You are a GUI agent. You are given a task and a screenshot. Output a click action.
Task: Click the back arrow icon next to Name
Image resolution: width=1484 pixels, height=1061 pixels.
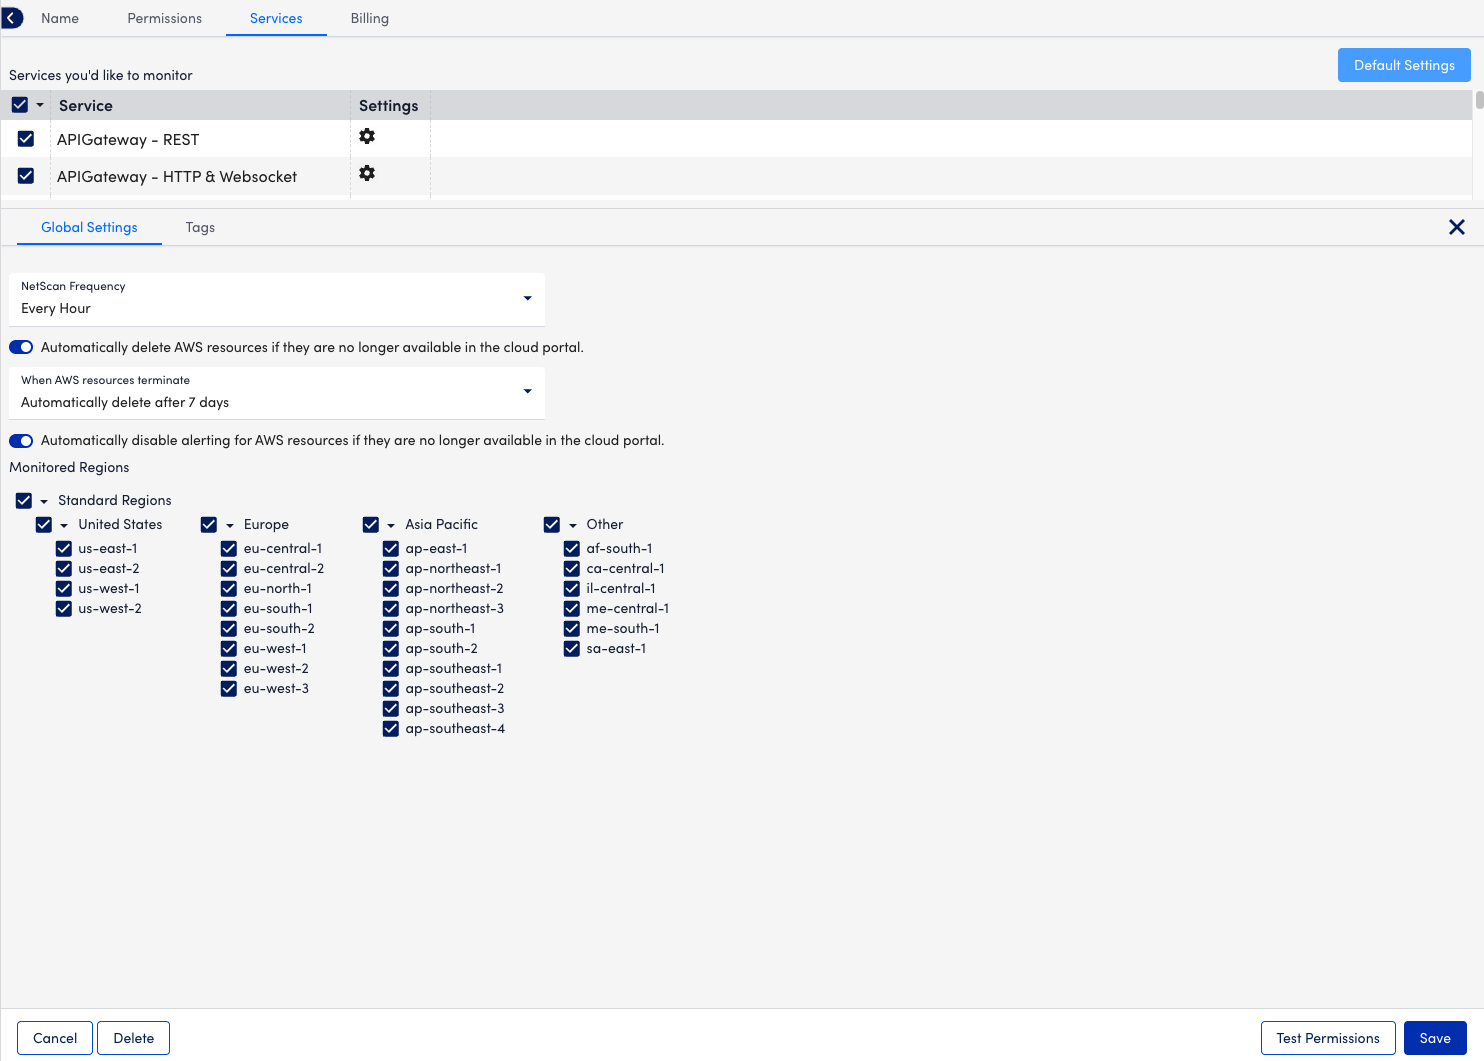pyautogui.click(x=12, y=18)
